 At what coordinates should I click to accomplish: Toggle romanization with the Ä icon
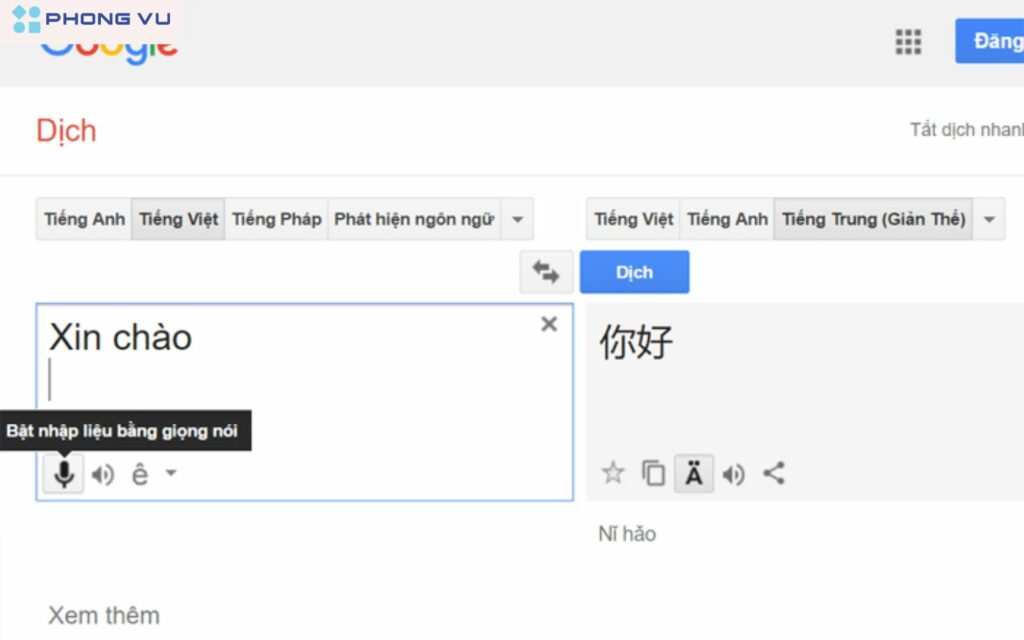694,474
